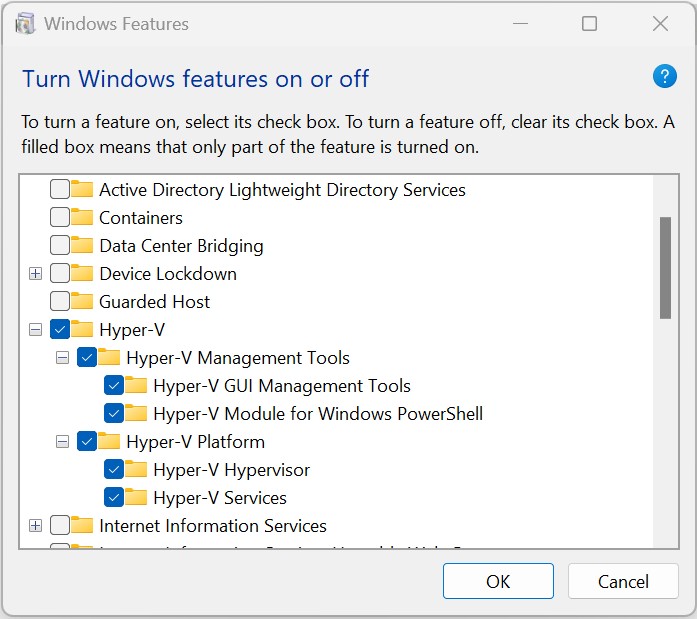697x619 pixels.
Task: Expand the Device Lockdown tree node
Action: tap(36, 274)
